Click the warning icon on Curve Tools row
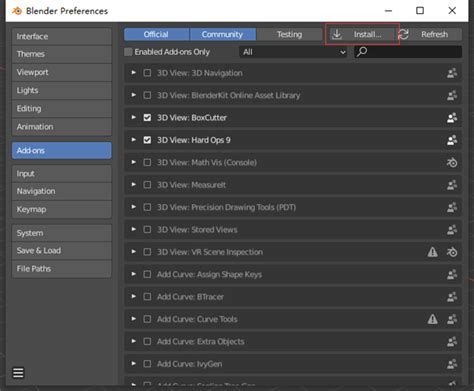This screenshot has height=391, width=474. (x=432, y=319)
